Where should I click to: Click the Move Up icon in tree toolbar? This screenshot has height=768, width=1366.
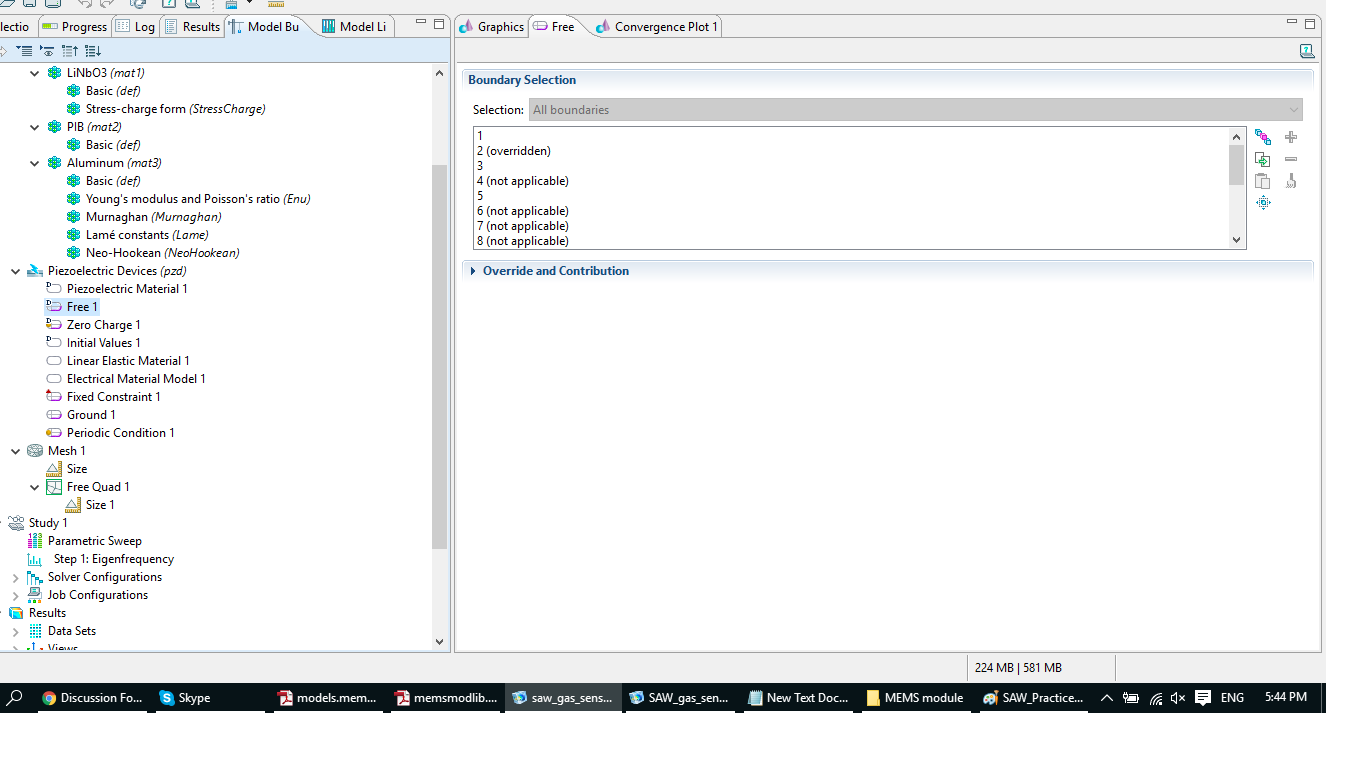[x=70, y=51]
